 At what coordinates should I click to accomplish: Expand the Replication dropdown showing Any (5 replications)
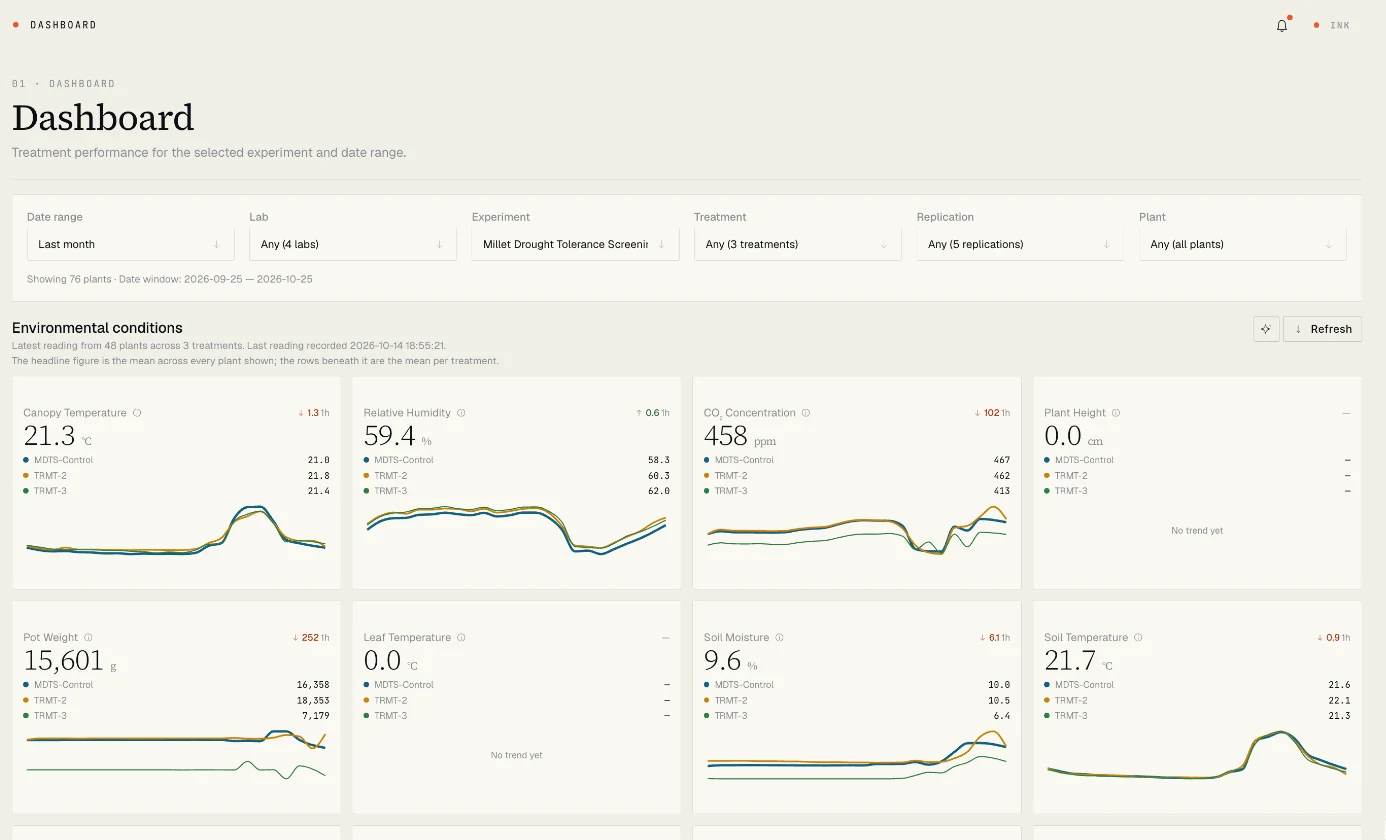1020,244
